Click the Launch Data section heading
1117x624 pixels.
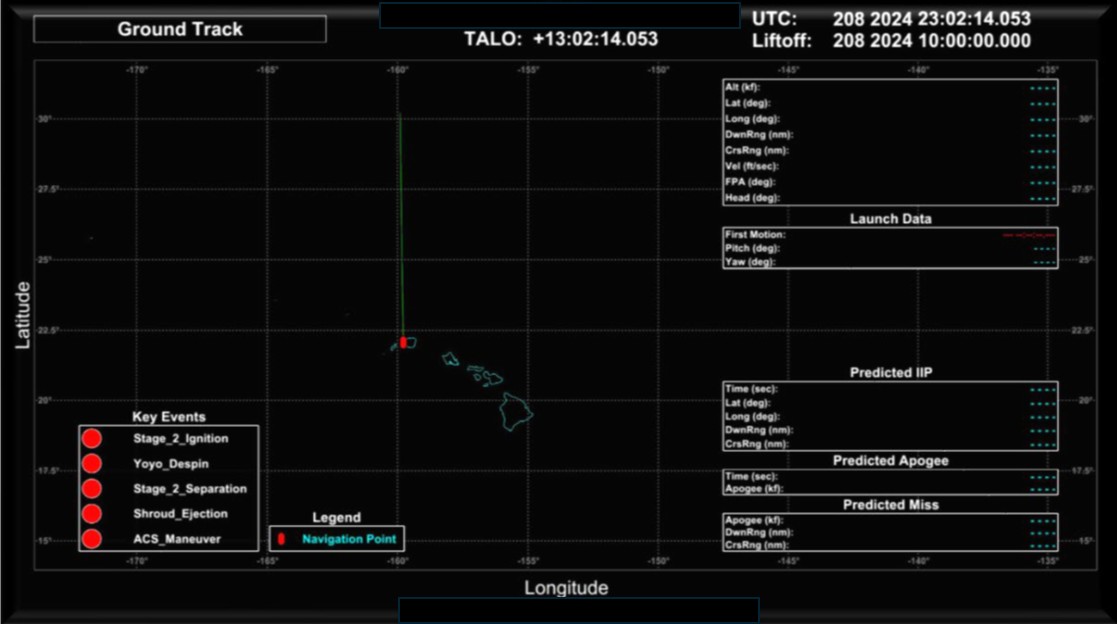[x=891, y=219]
